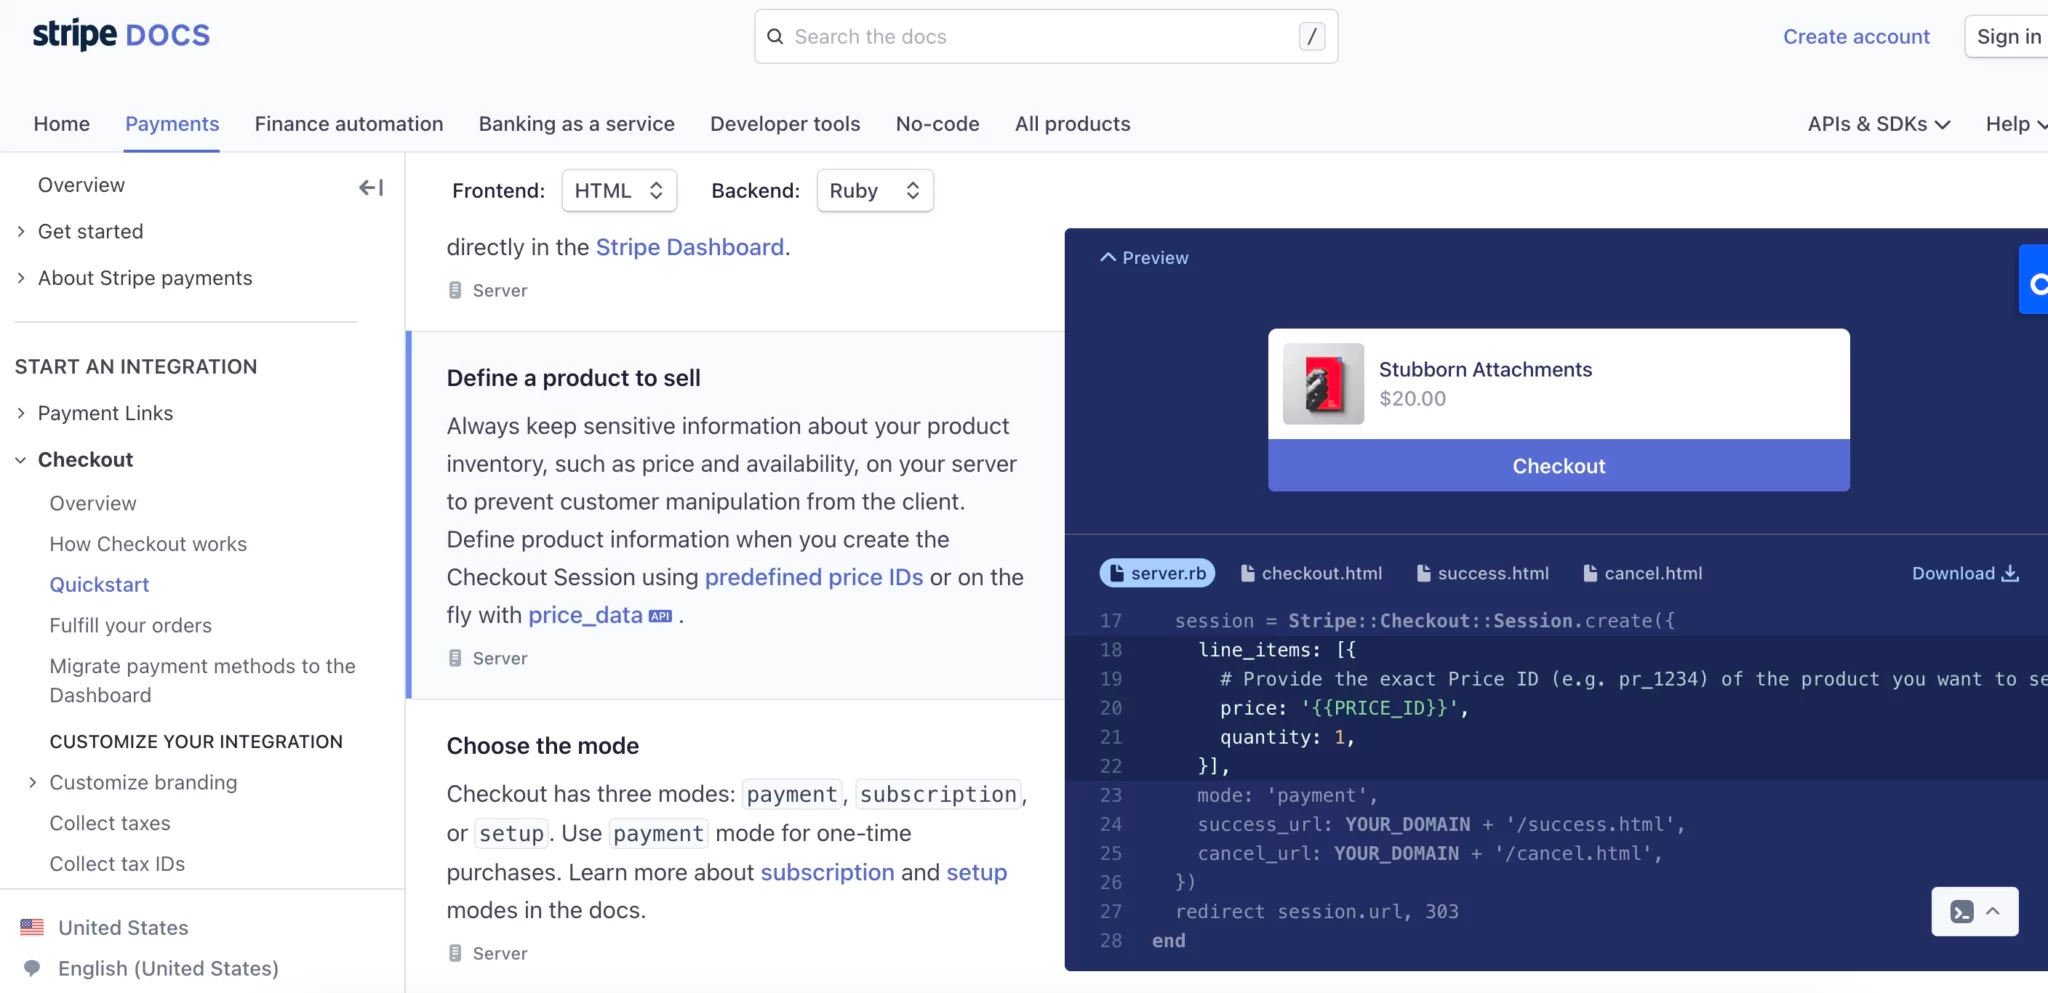The height and width of the screenshot is (993, 2048).
Task: Expand the terminal panel chevron
Action: click(x=1993, y=911)
